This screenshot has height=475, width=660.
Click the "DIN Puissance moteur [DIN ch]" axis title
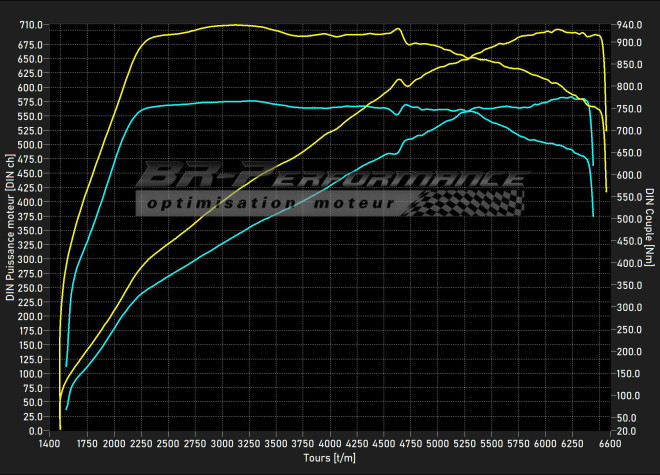click(x=10, y=228)
